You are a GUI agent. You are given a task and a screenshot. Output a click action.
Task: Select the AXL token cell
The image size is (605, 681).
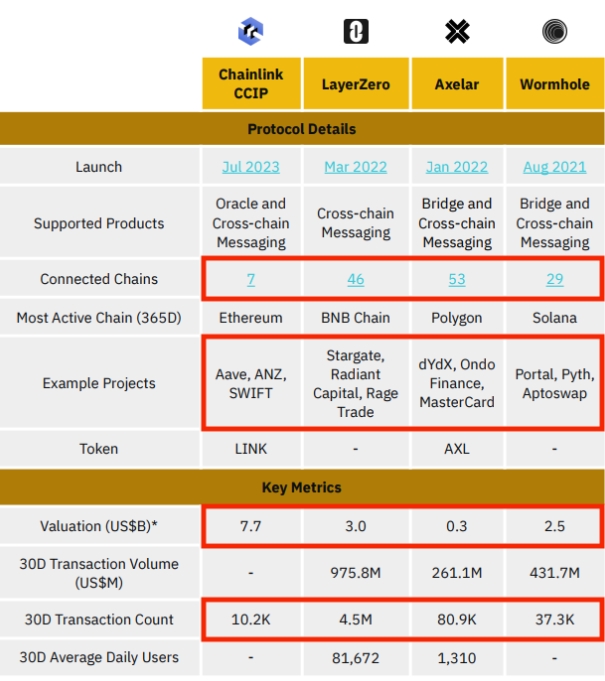[x=457, y=449]
